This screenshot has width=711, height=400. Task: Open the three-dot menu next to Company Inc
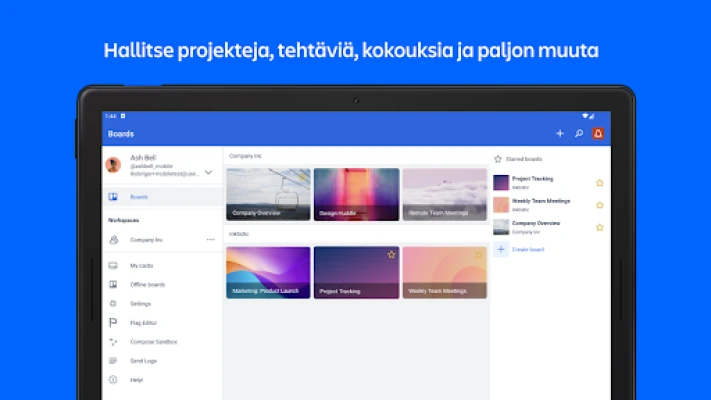210,240
